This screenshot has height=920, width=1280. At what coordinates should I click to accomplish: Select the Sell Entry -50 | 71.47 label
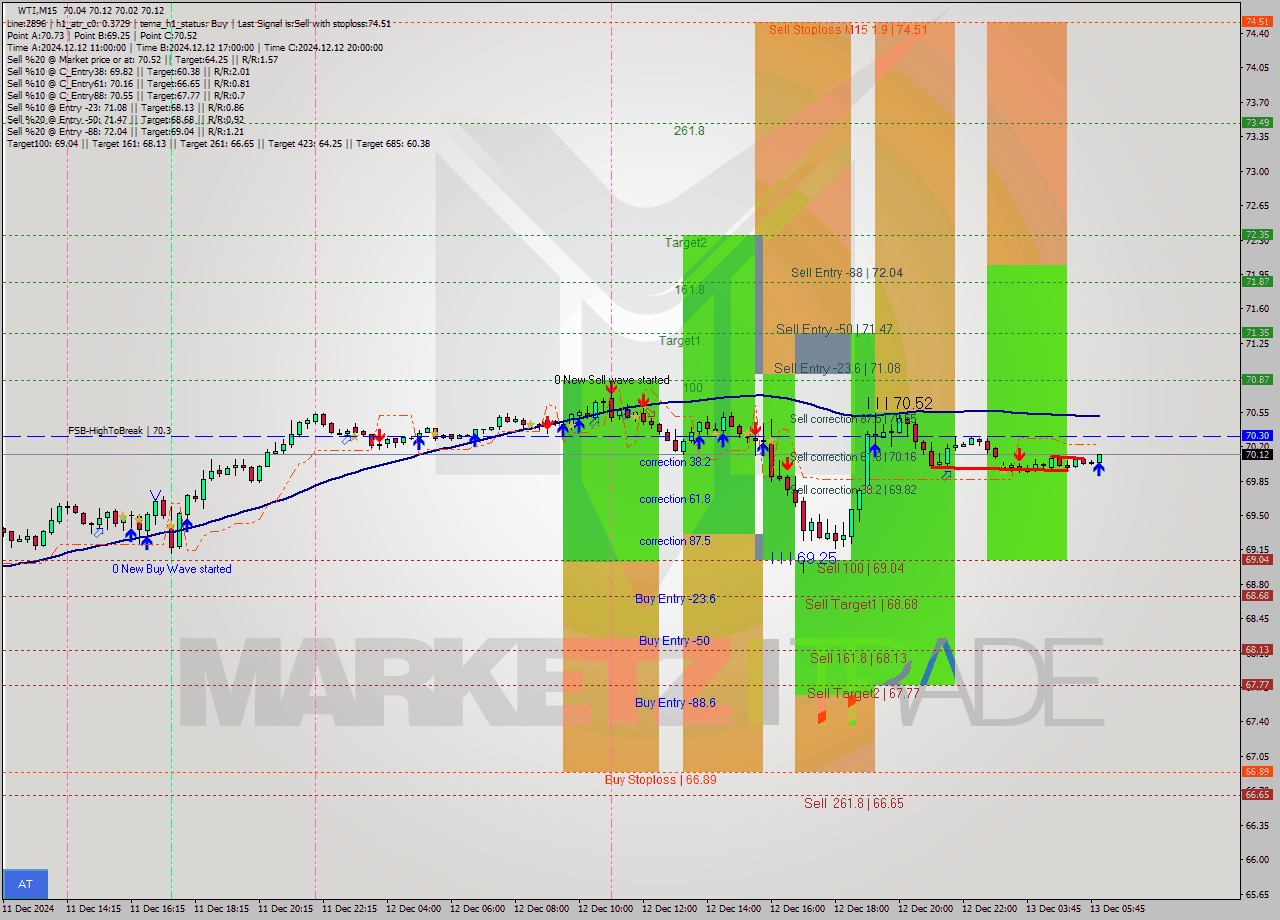click(x=835, y=329)
